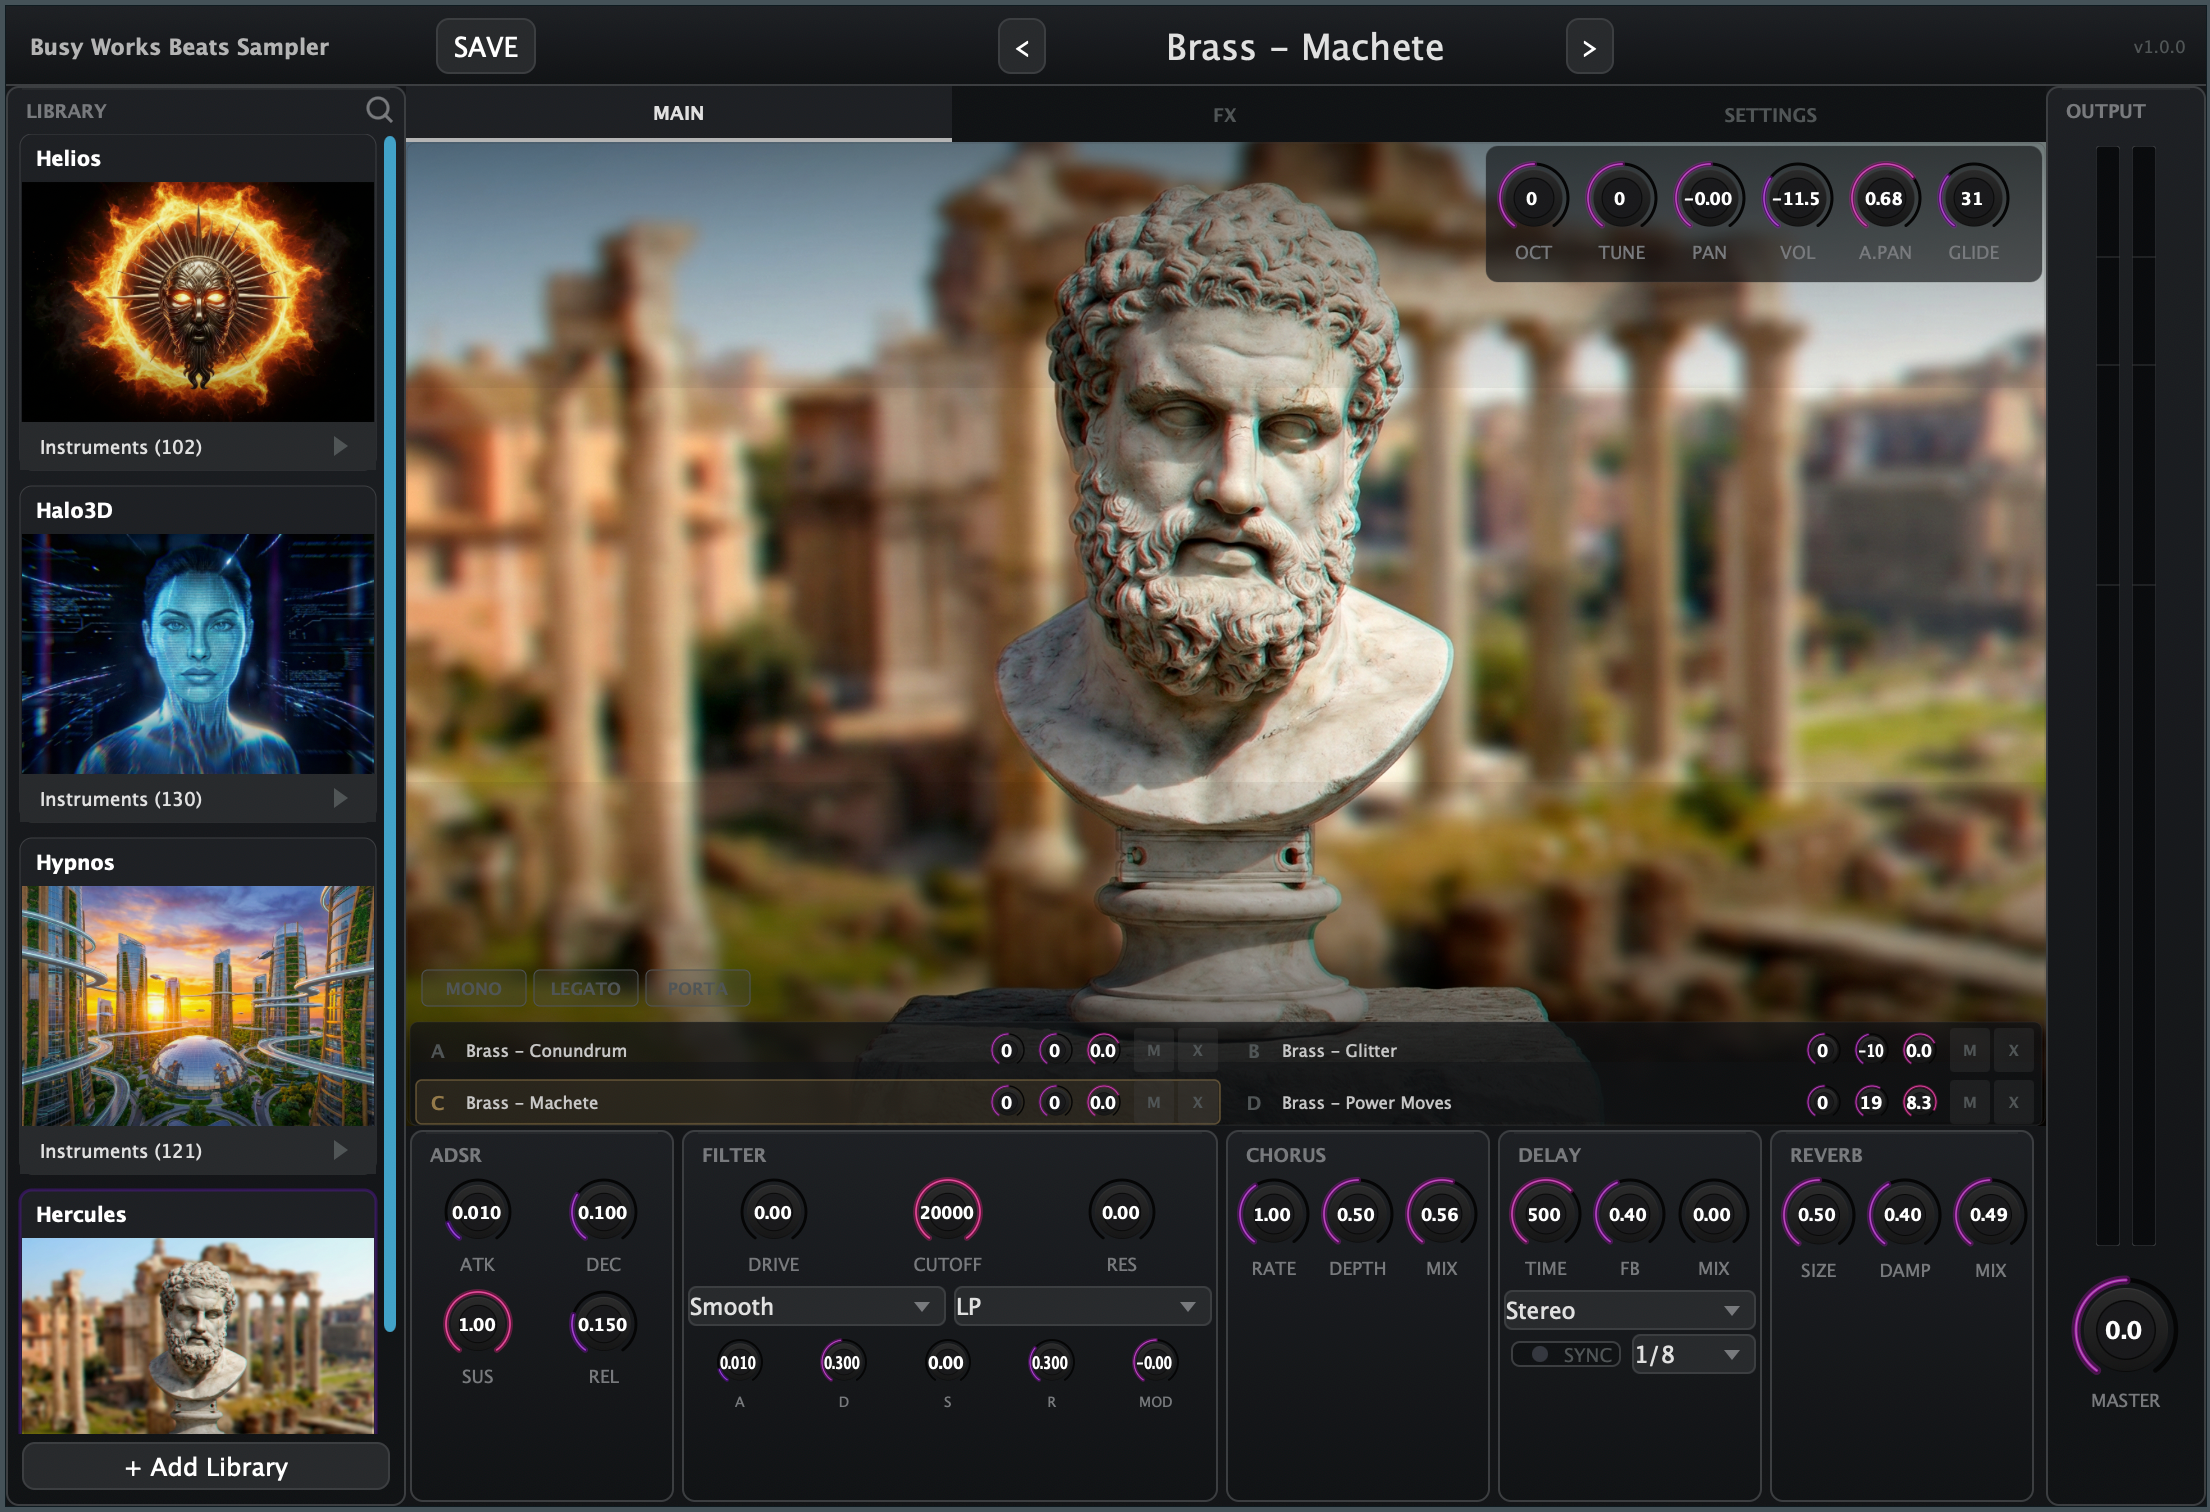Mute layer D Brass – Power Moves
The image size is (2210, 1512).
[x=1969, y=1102]
